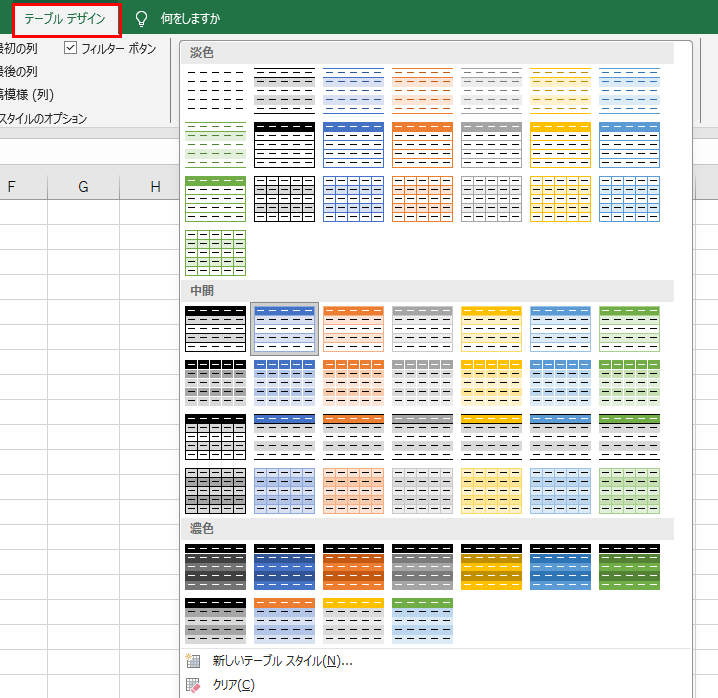The width and height of the screenshot is (718, 698).
Task: Select the lone green grid style in 淡色
Action: point(215,252)
